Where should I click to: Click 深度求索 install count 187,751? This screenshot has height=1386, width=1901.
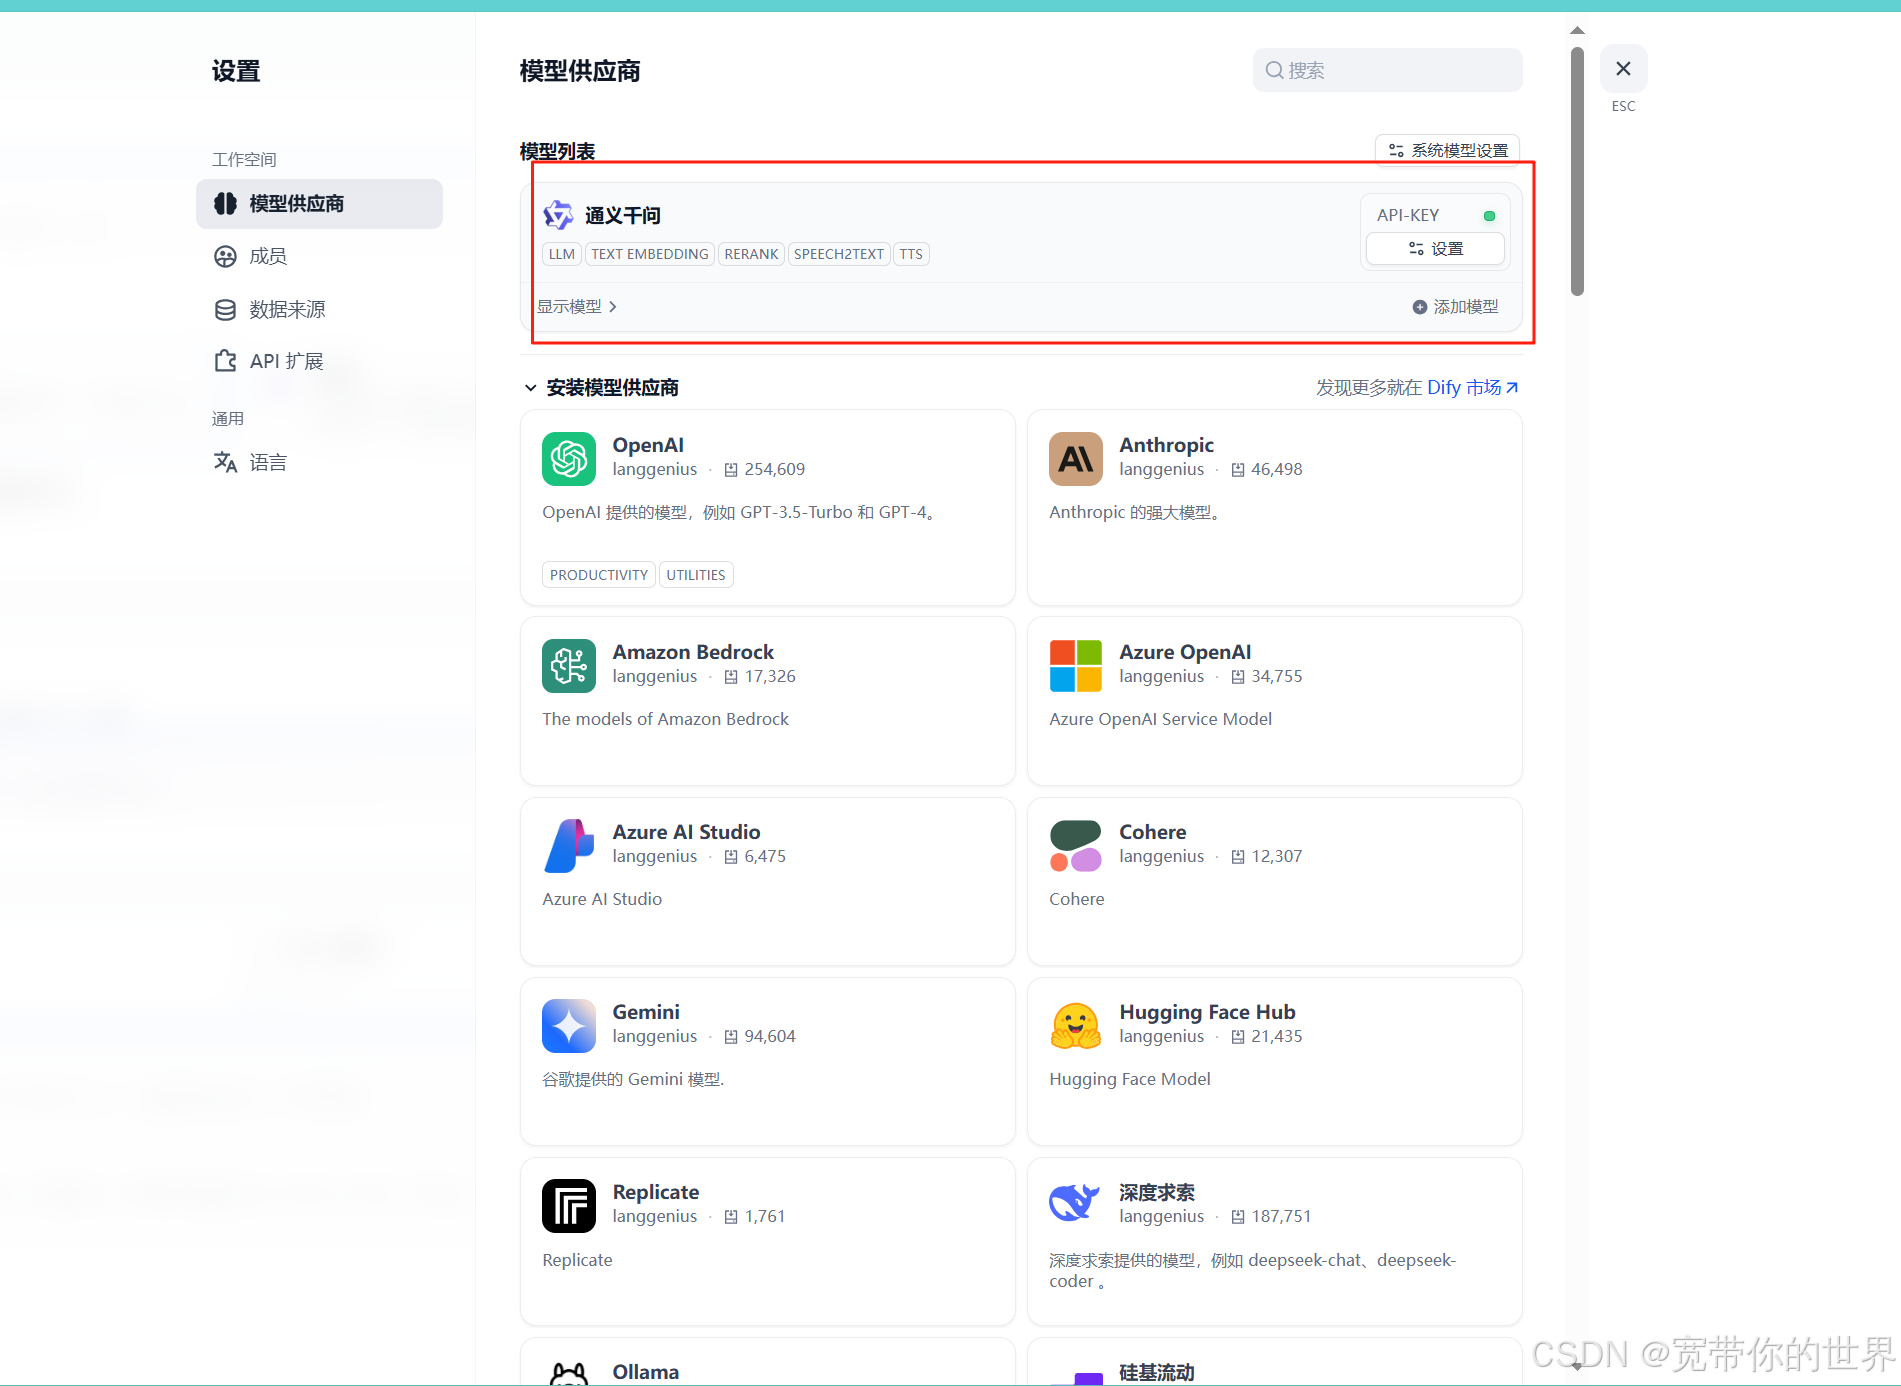tap(1281, 1216)
